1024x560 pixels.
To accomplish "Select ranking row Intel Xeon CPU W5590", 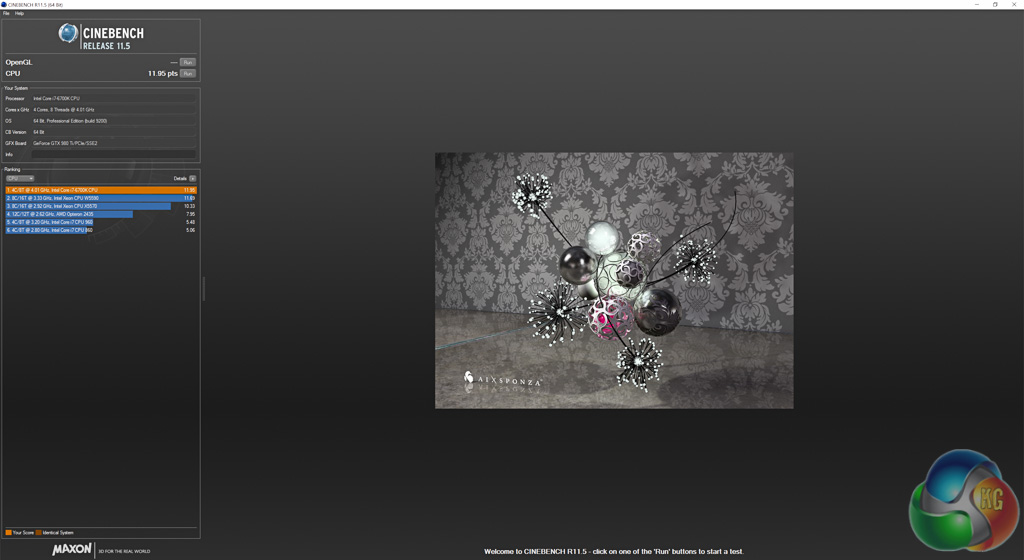I will point(101,198).
